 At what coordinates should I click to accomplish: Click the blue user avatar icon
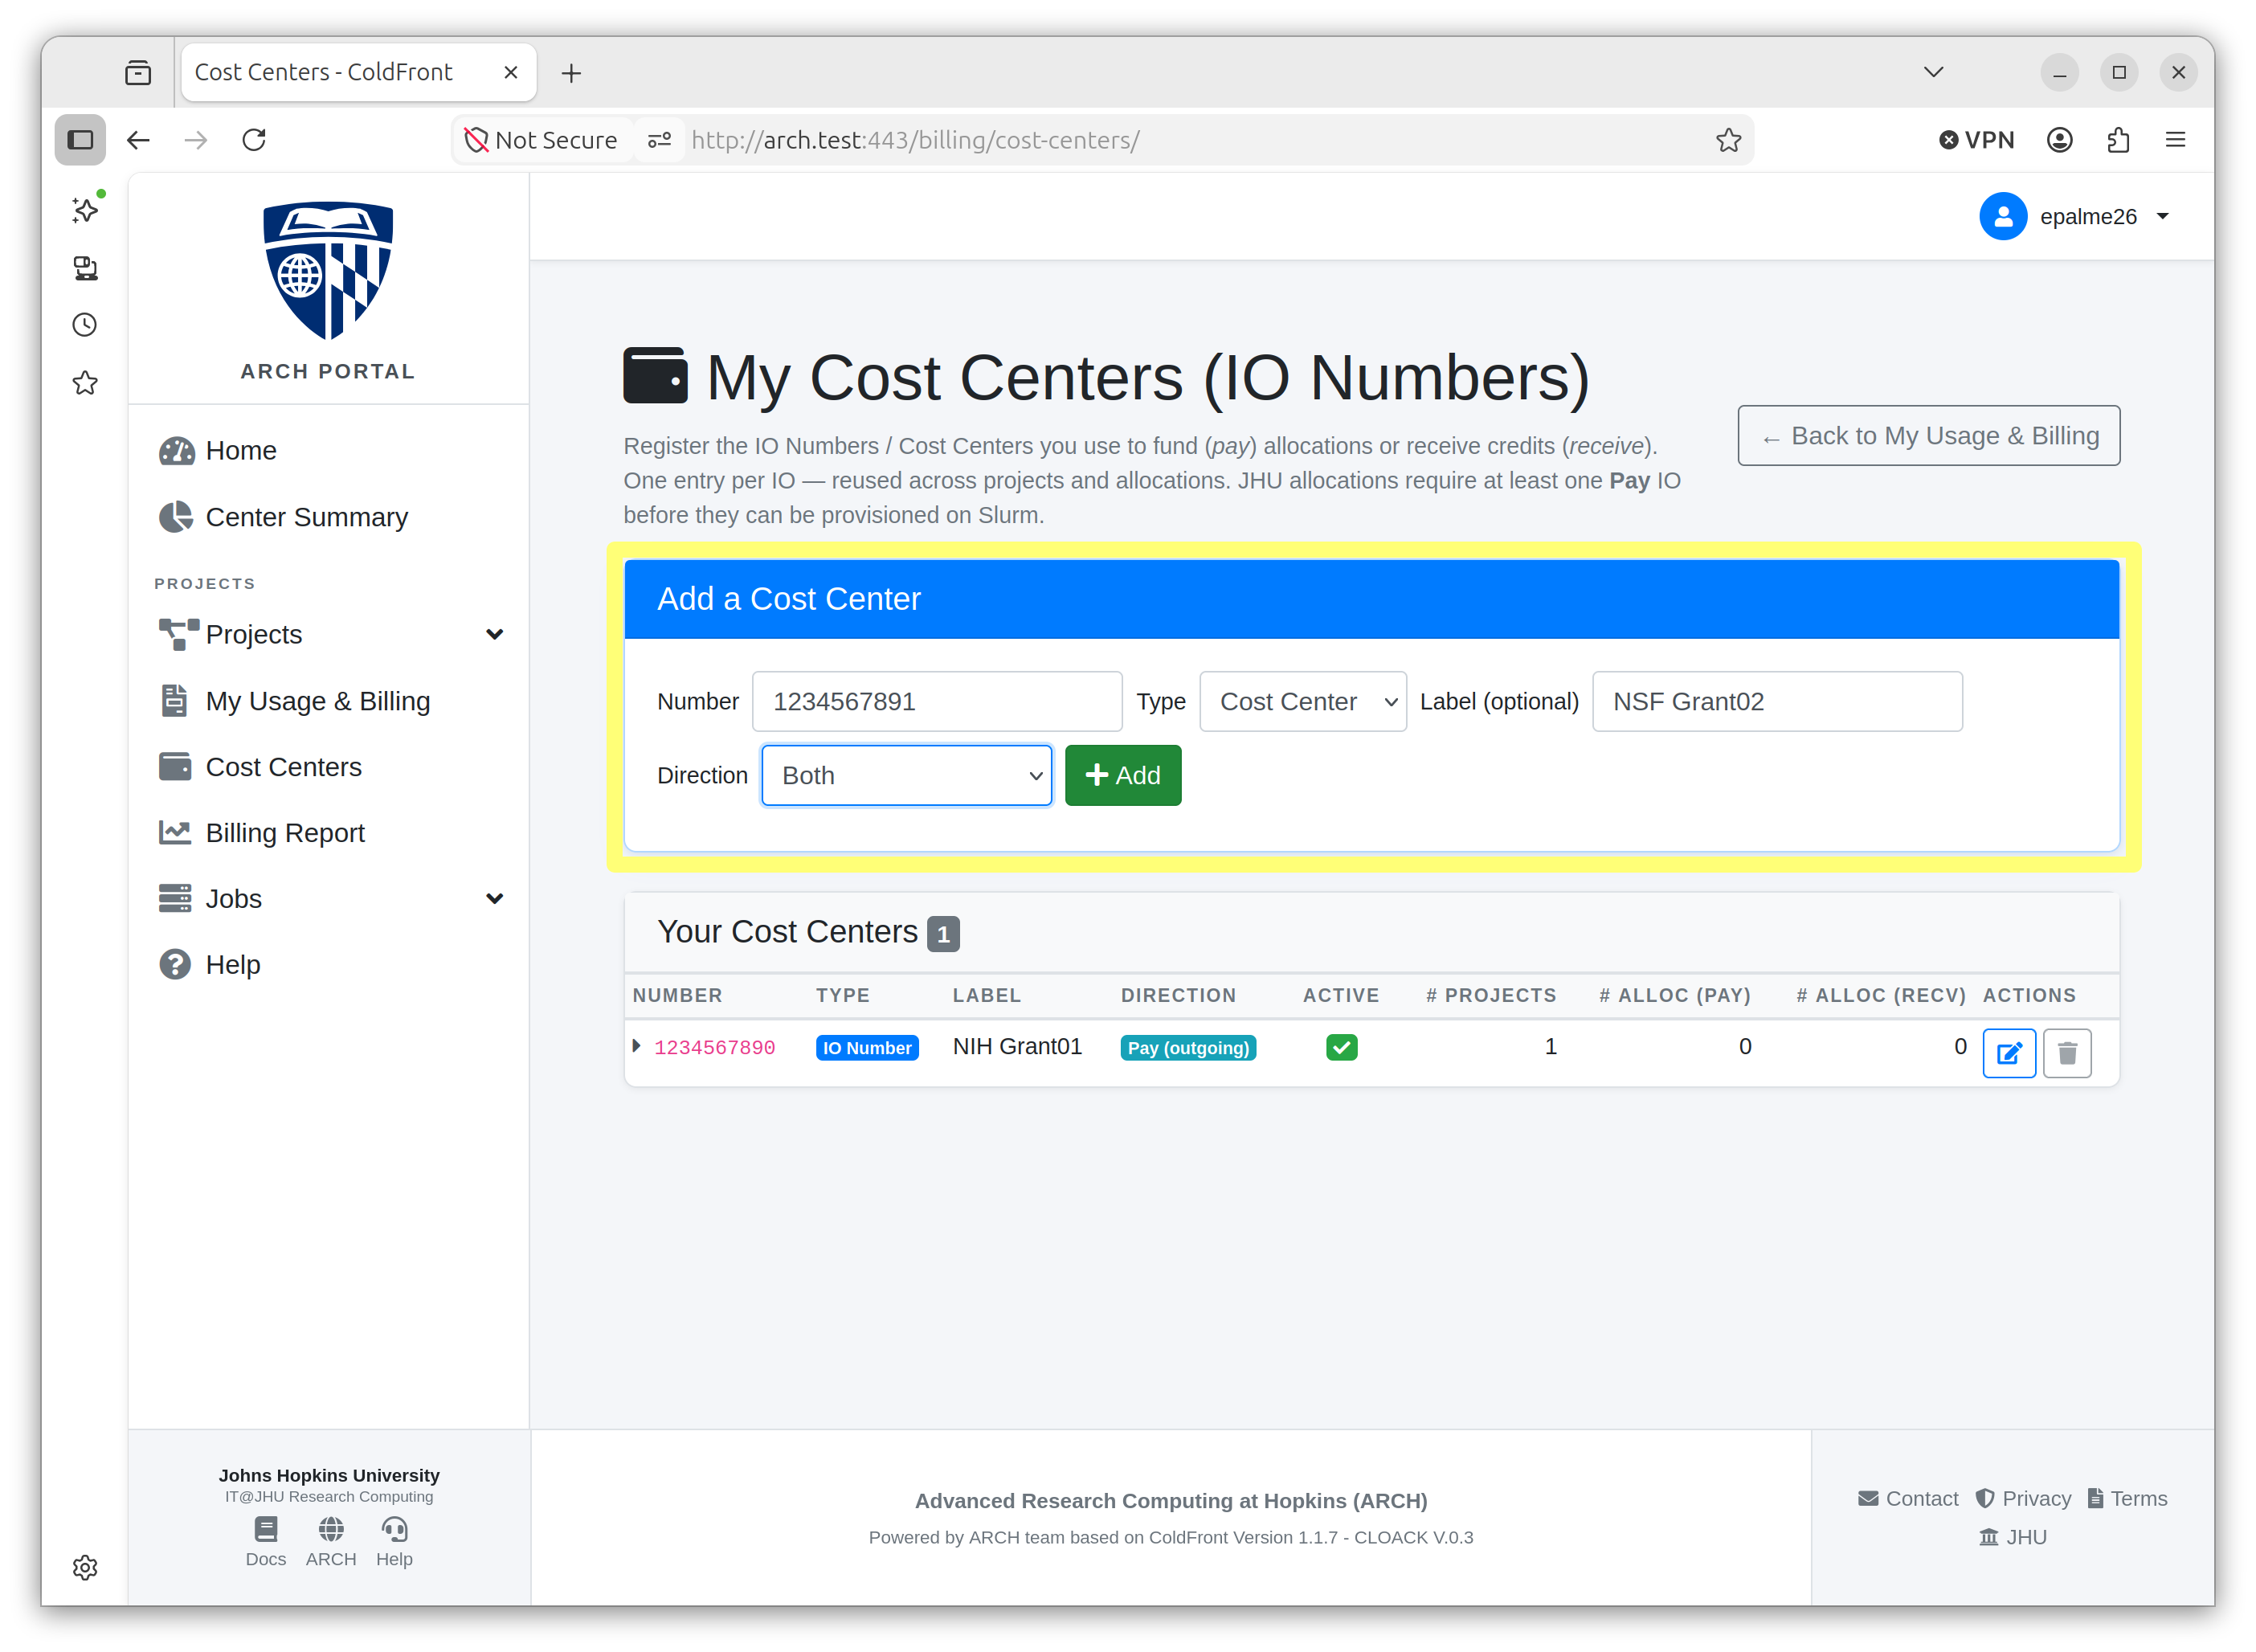[2002, 216]
